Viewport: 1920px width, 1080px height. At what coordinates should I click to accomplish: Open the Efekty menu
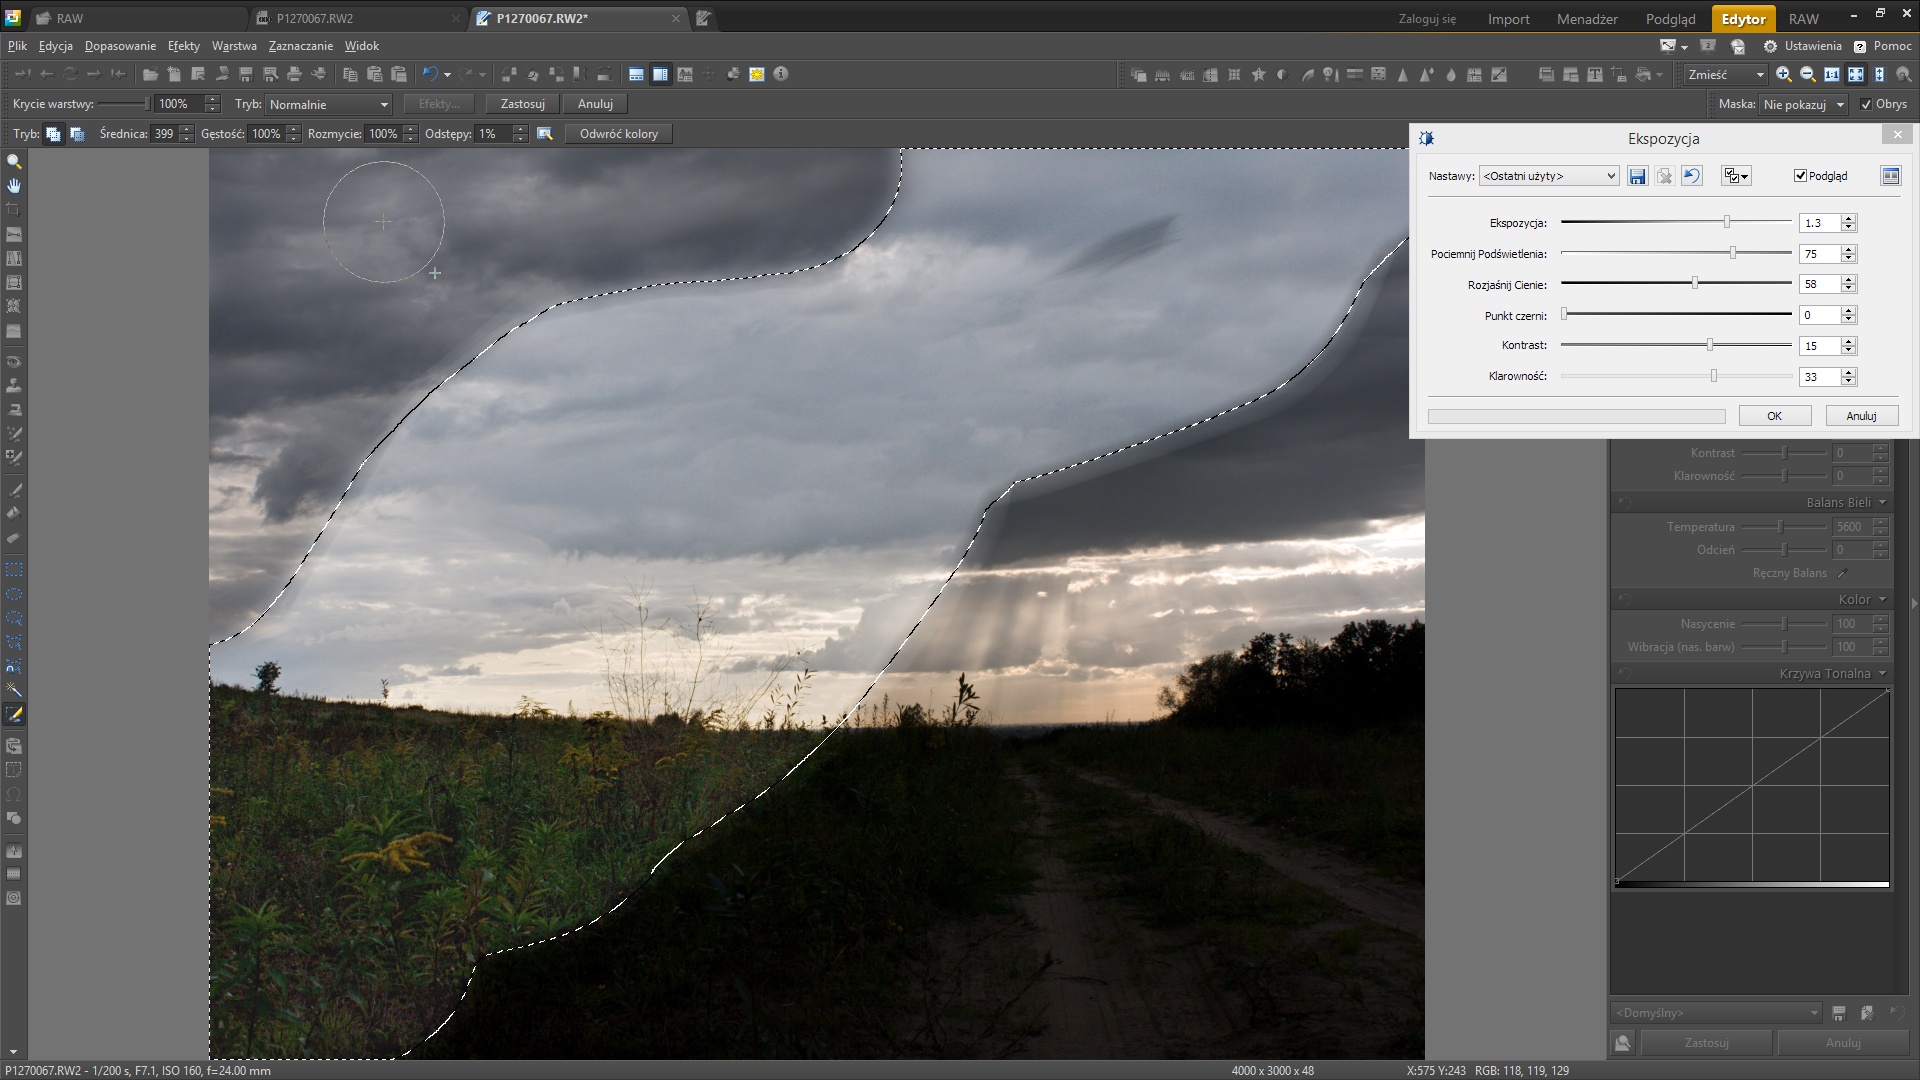tap(183, 46)
